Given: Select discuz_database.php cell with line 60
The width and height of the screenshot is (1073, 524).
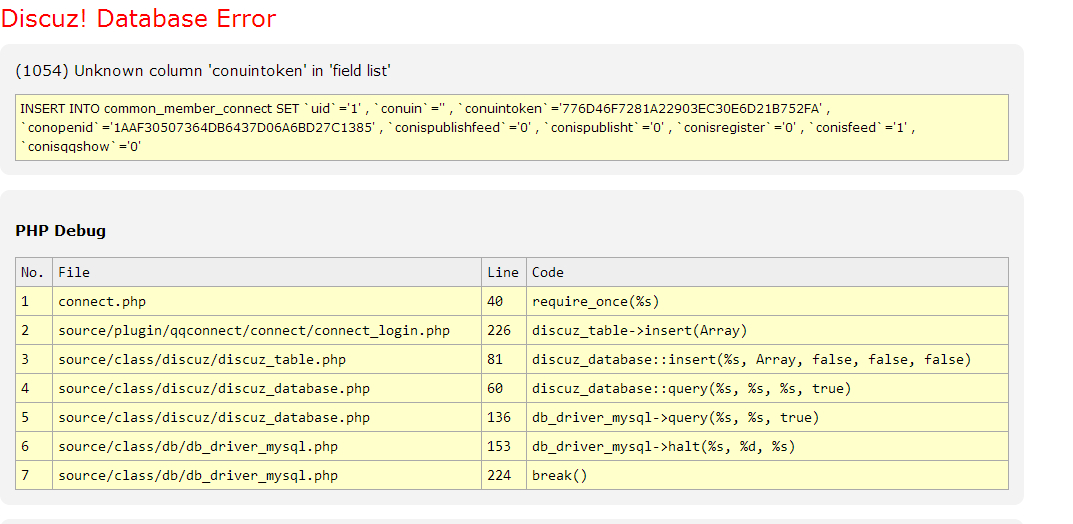Looking at the screenshot, I should tap(267, 389).
